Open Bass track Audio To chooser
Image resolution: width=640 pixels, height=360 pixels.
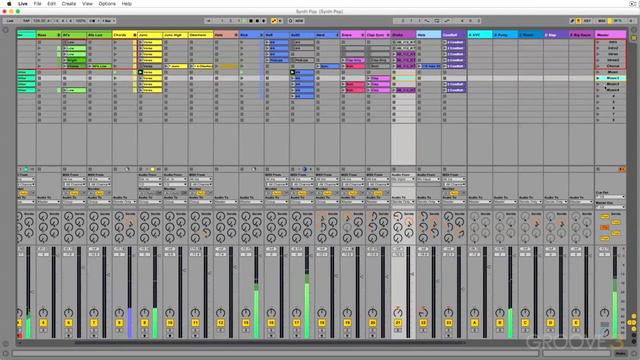(x=49, y=202)
